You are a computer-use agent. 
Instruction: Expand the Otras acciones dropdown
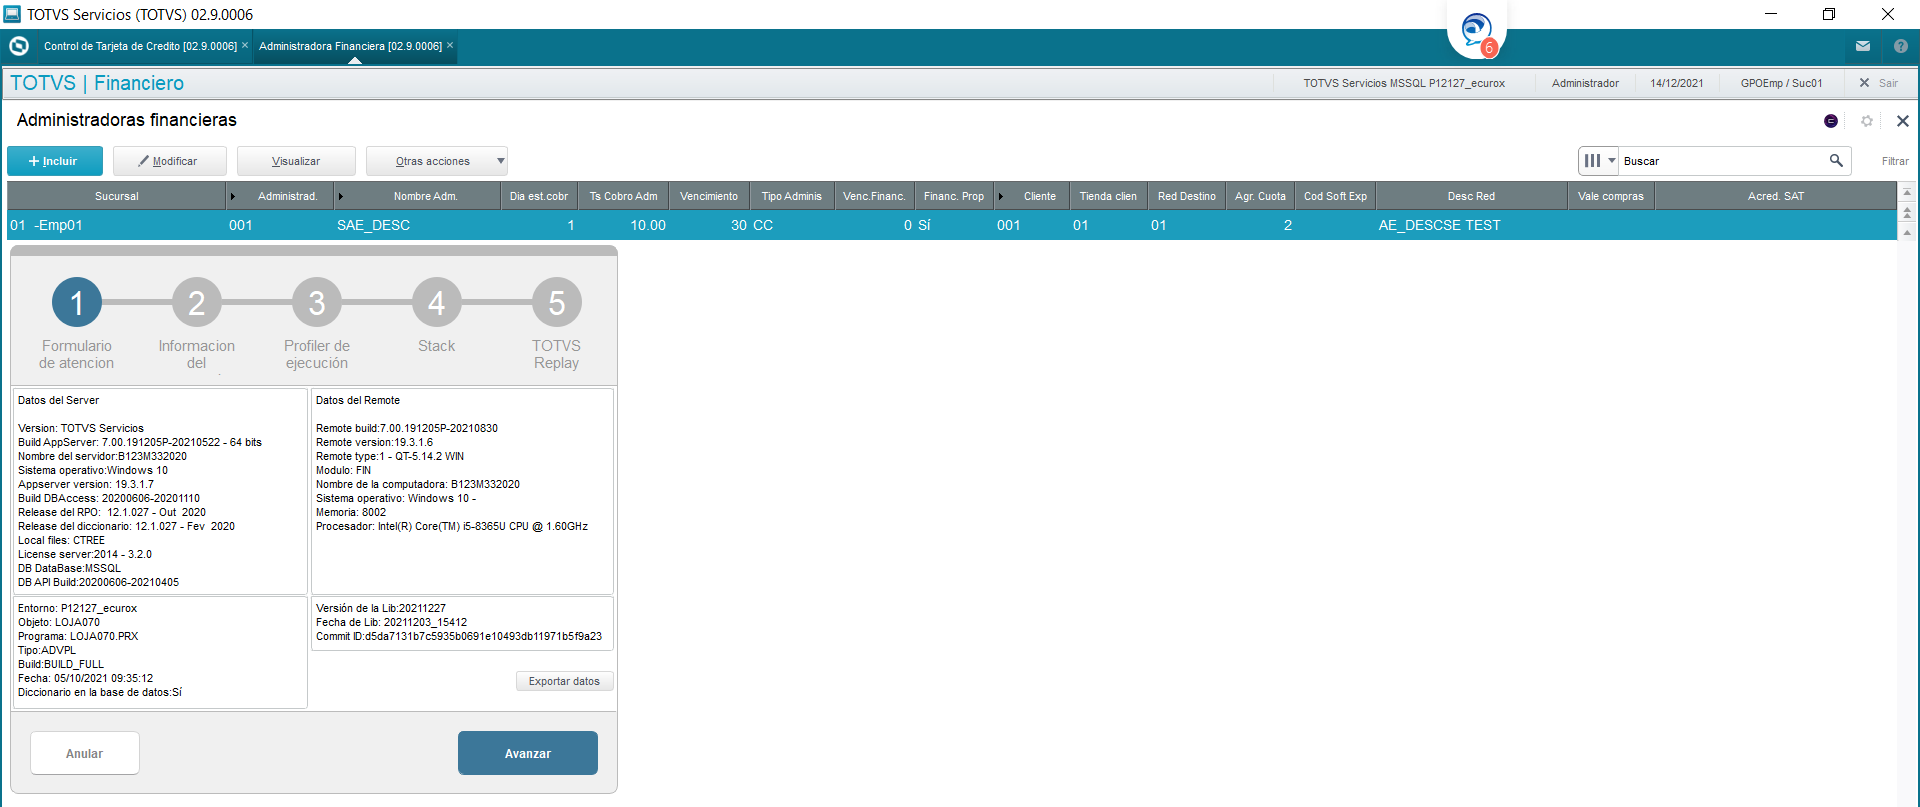tap(437, 161)
